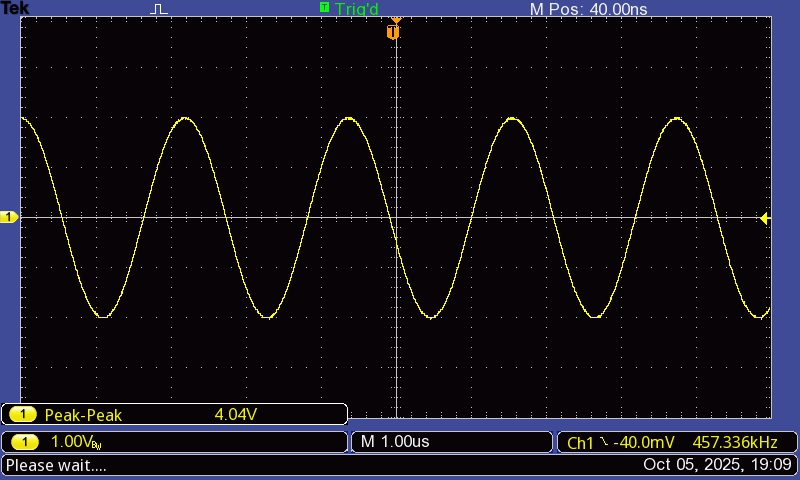Select the channel 1 ground reference marker
This screenshot has height=480, width=800.
coord(9,217)
